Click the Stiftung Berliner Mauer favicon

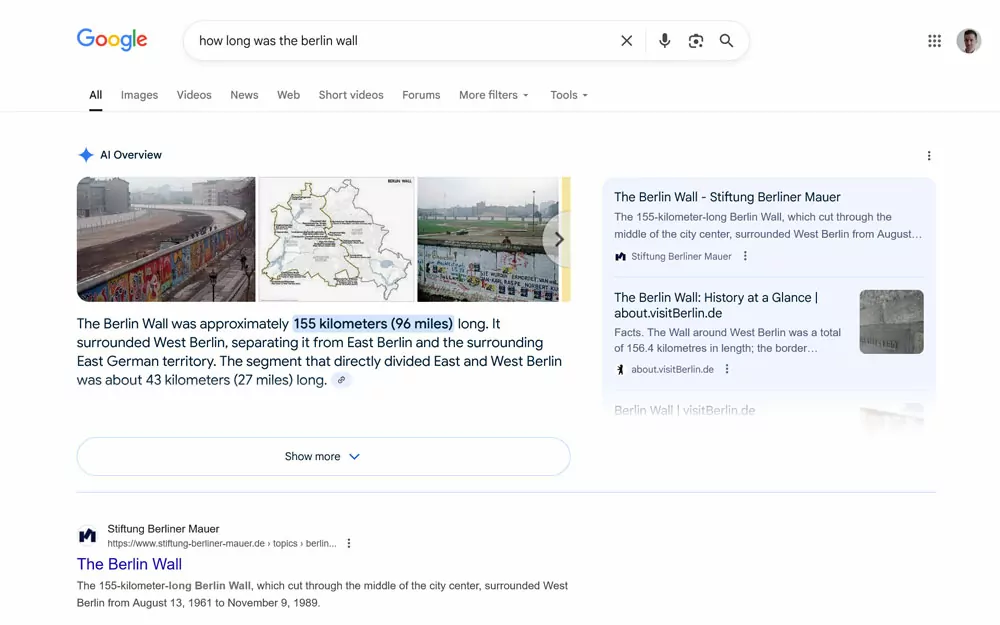(620, 256)
